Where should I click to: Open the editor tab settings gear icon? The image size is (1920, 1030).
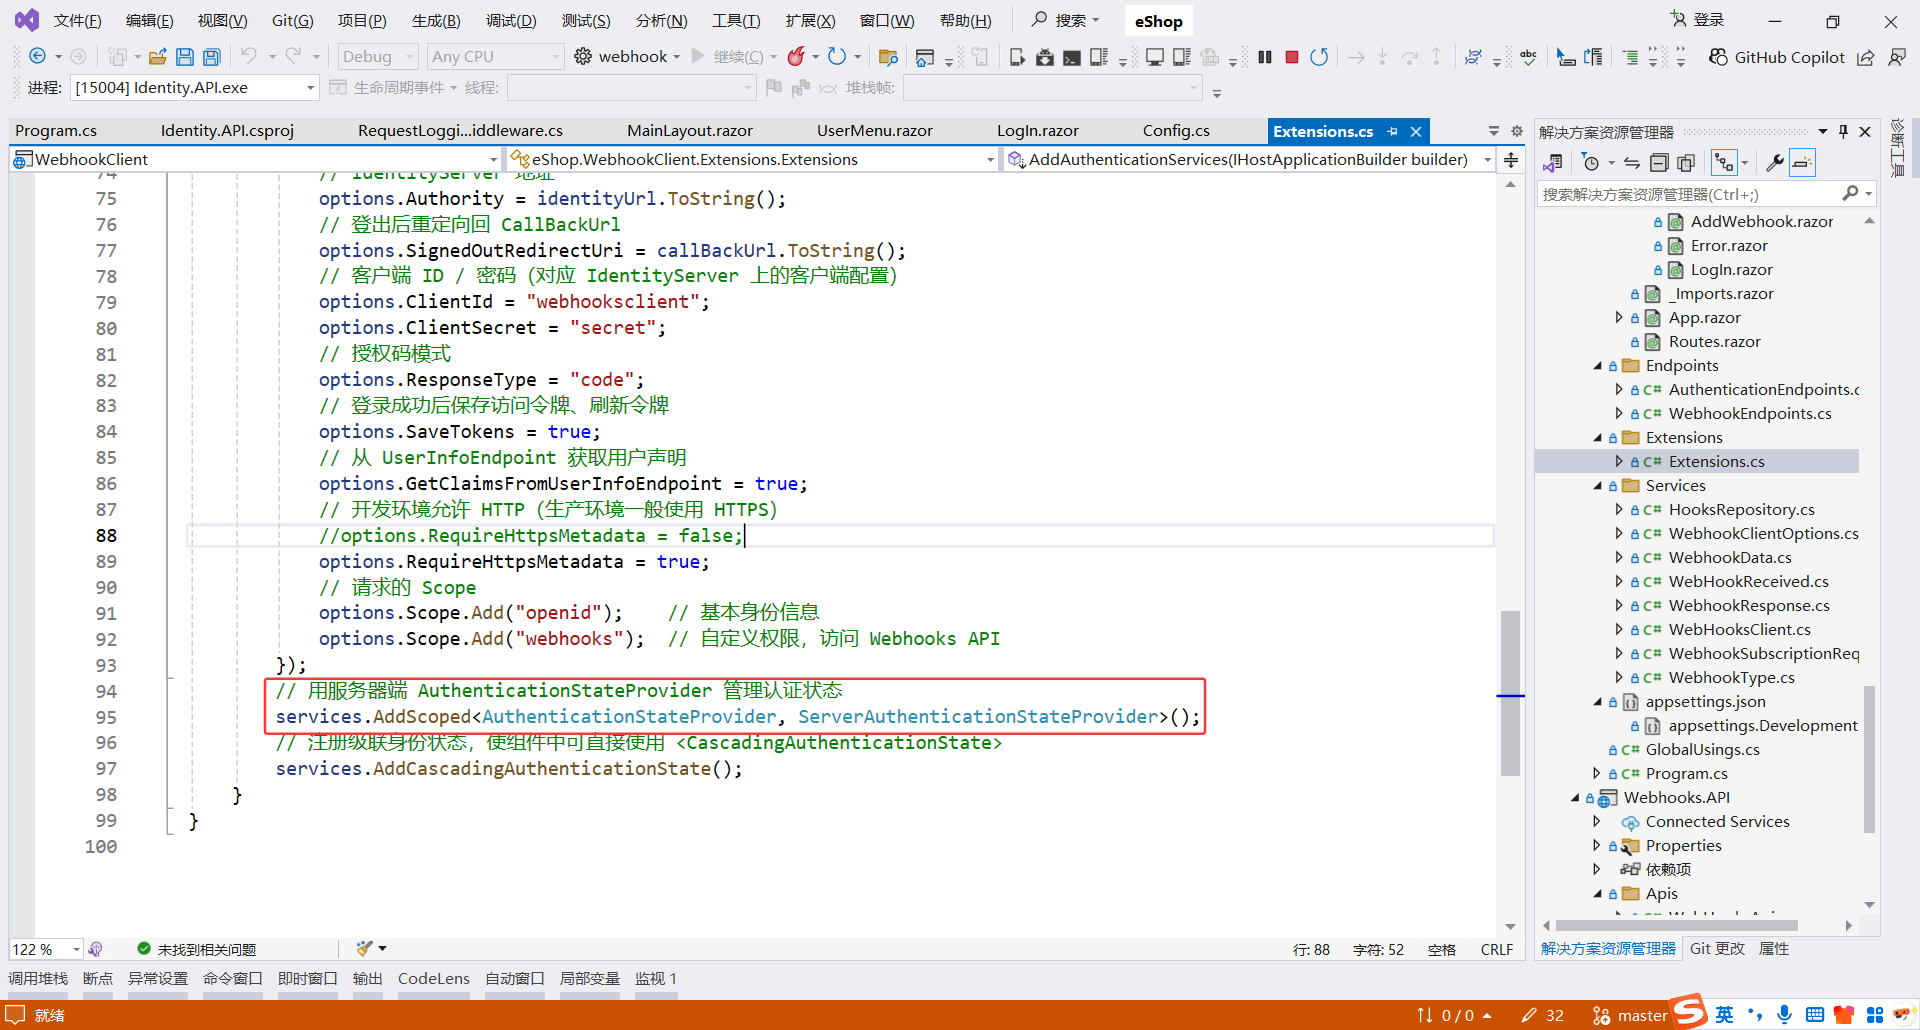pos(1516,131)
